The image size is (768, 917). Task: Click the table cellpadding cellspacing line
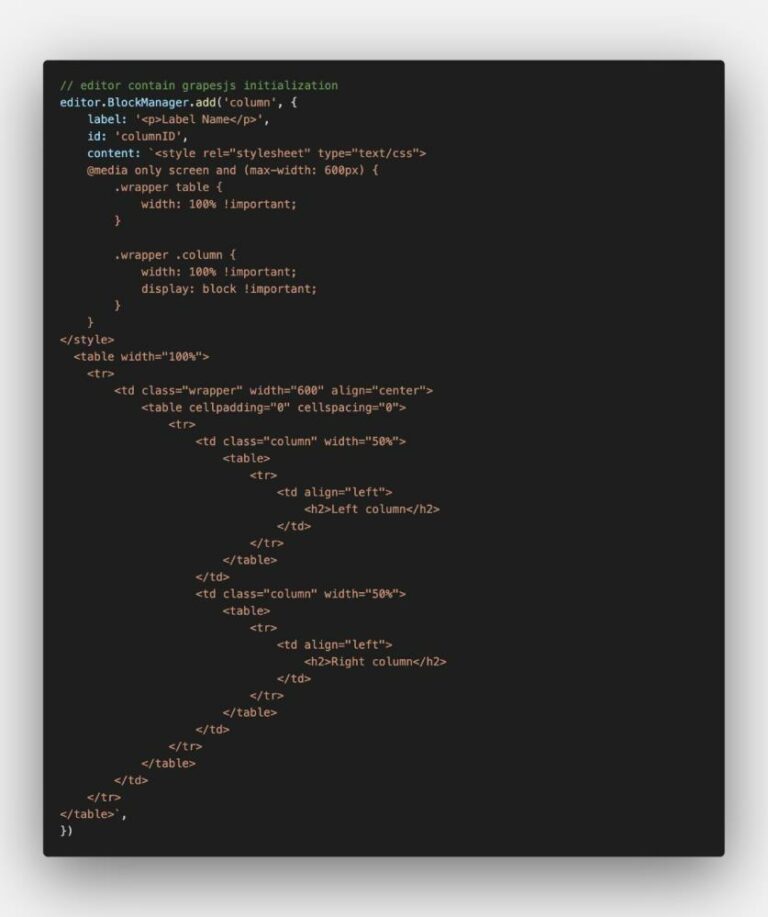[274, 408]
